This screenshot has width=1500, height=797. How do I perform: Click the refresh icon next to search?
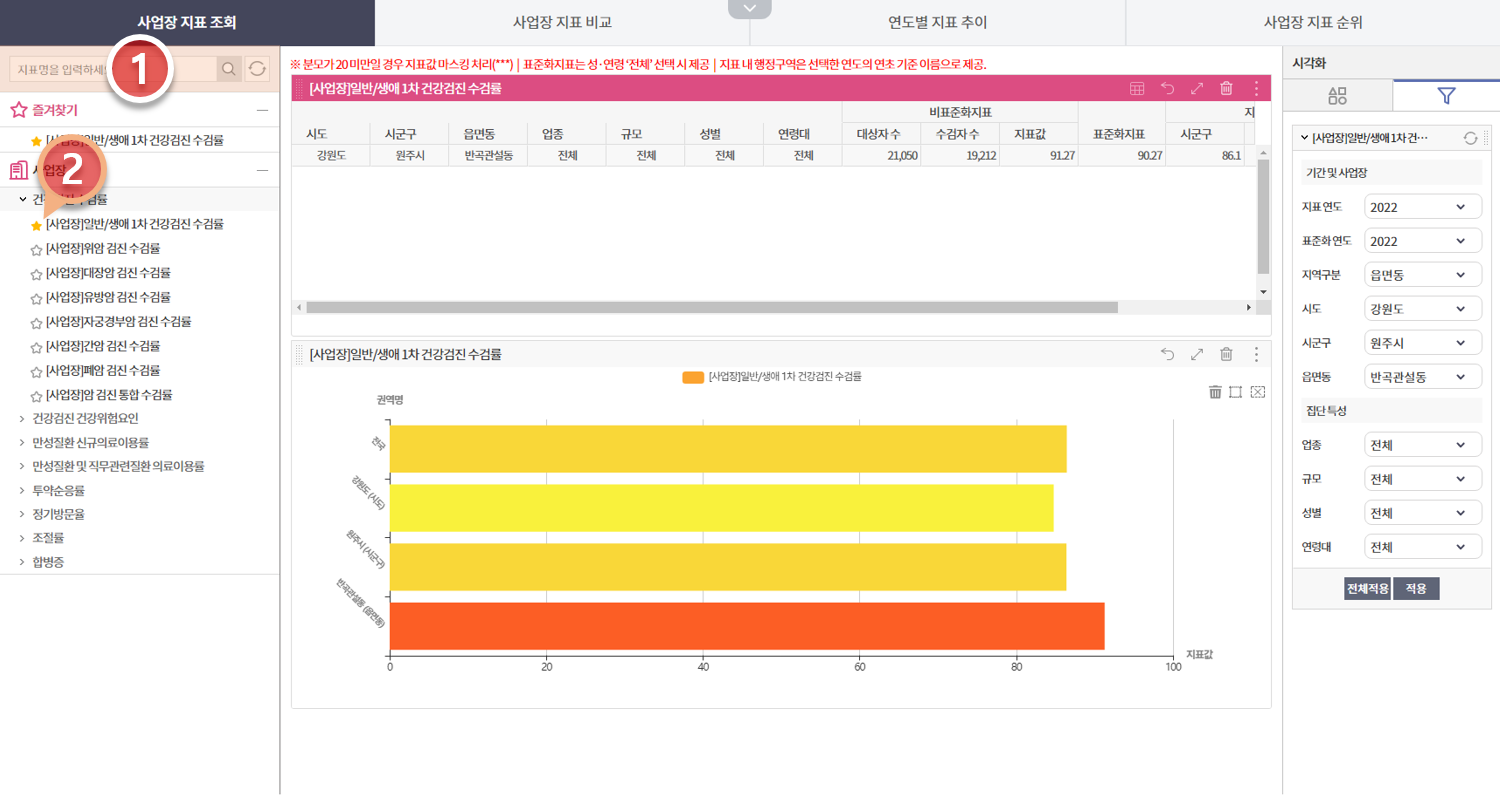[257, 68]
